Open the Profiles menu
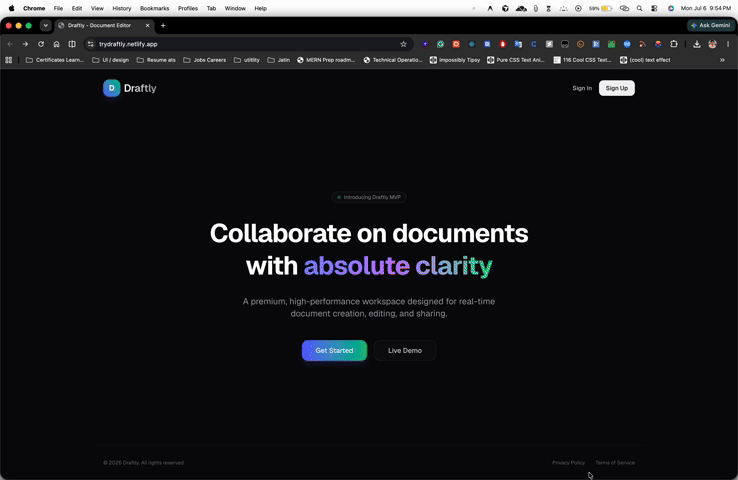Image resolution: width=738 pixels, height=480 pixels. 188,8
